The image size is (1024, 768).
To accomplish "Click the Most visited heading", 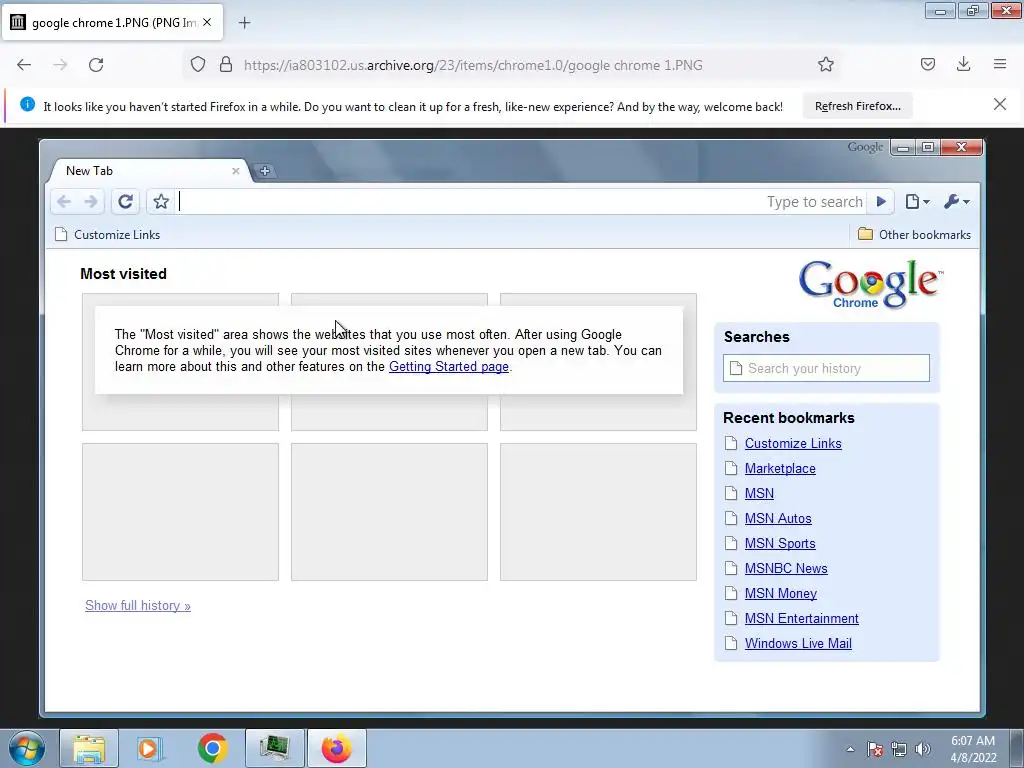I will [x=123, y=274].
